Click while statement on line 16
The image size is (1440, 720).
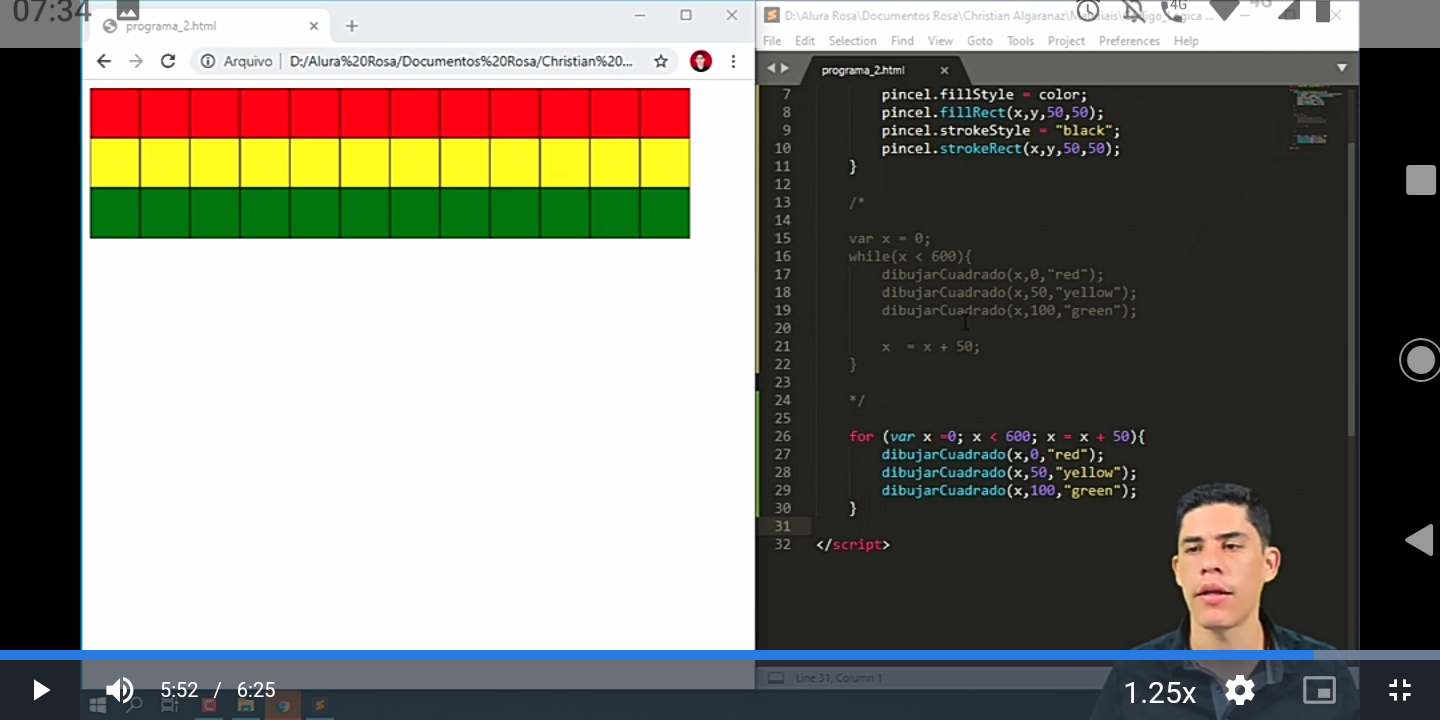910,257
